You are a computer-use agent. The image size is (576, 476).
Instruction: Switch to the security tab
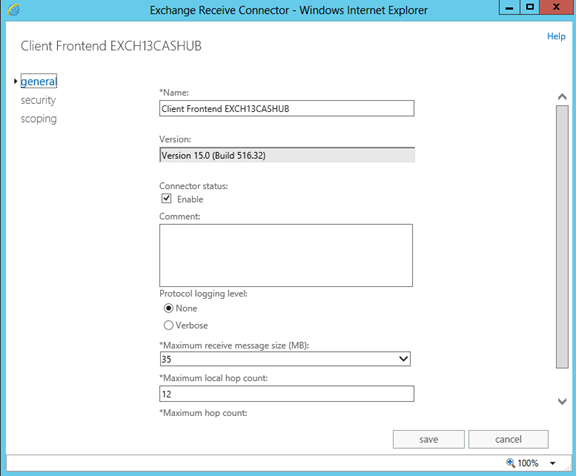(38, 100)
